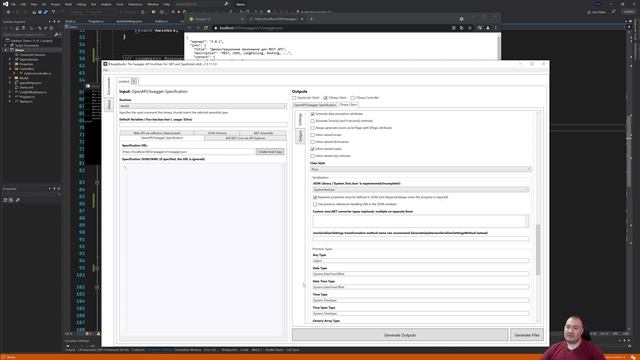This screenshot has width=640, height=360.
Task: Open the Runtime dropdown in NSwagStudio
Action: click(x=203, y=106)
